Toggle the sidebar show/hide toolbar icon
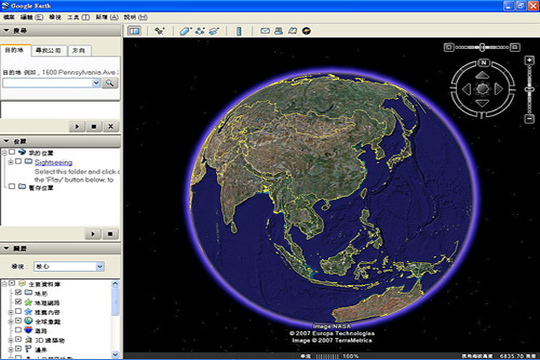This screenshot has width=540, height=360. [134, 31]
